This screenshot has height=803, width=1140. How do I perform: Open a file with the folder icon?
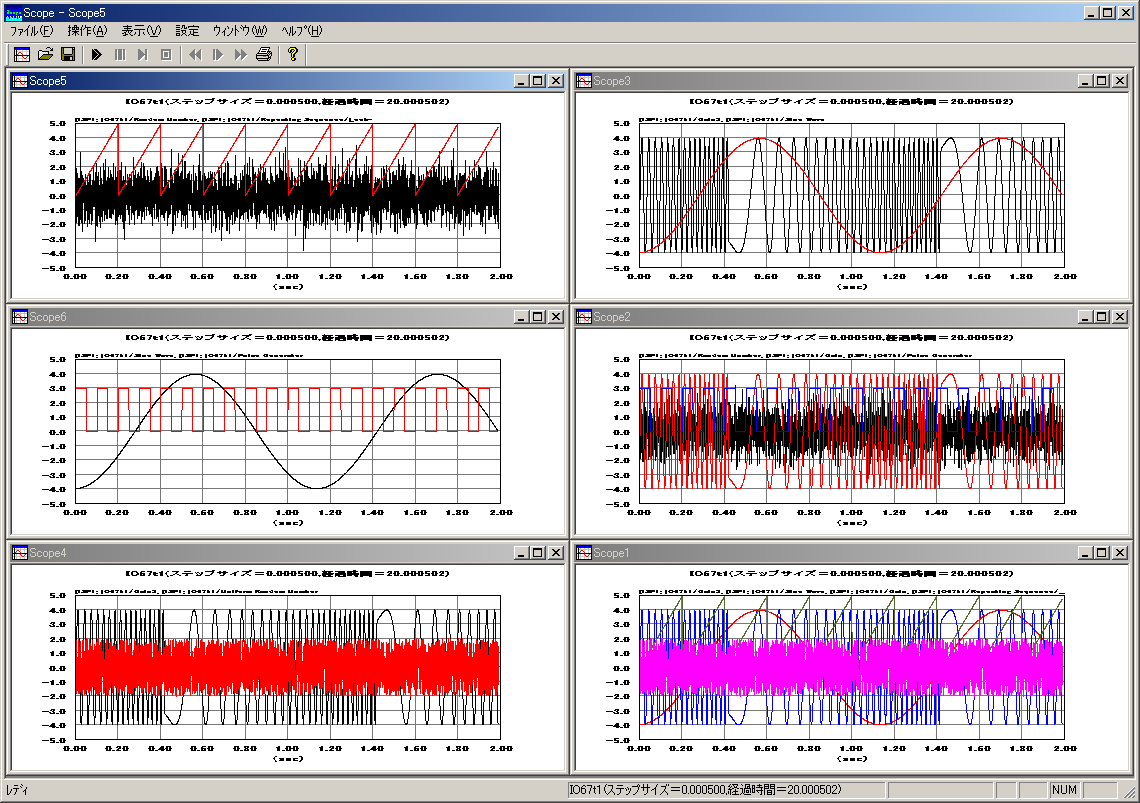45,54
